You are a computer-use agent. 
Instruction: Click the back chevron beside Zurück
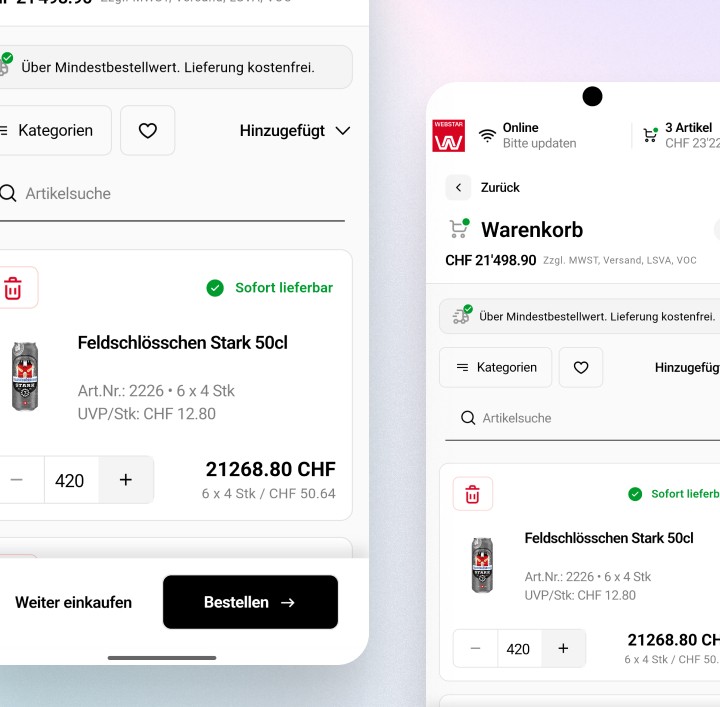(x=458, y=187)
